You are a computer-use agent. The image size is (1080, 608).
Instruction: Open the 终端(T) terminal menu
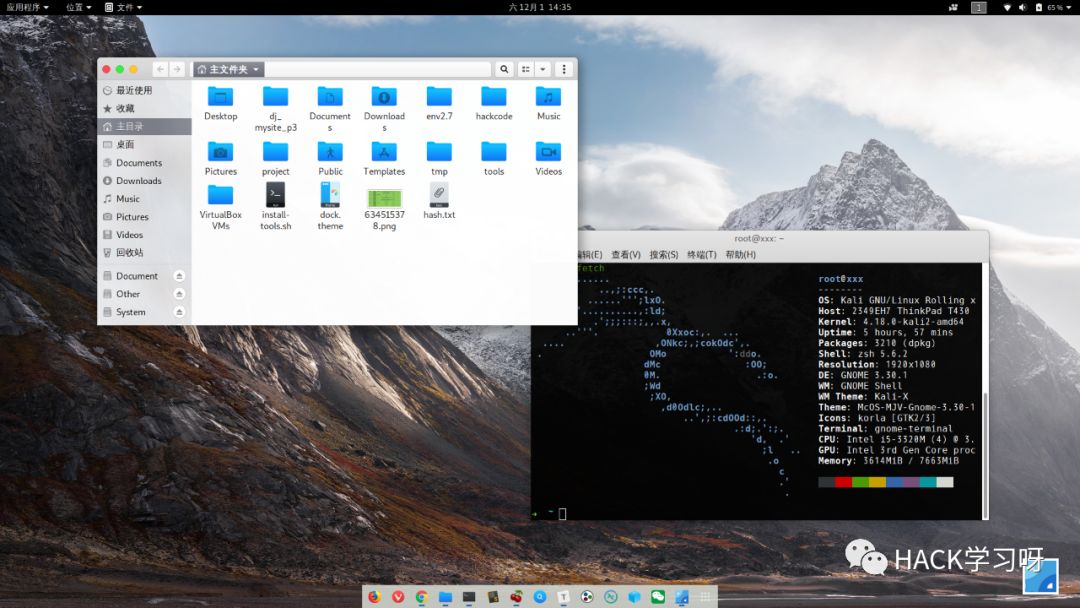701,255
